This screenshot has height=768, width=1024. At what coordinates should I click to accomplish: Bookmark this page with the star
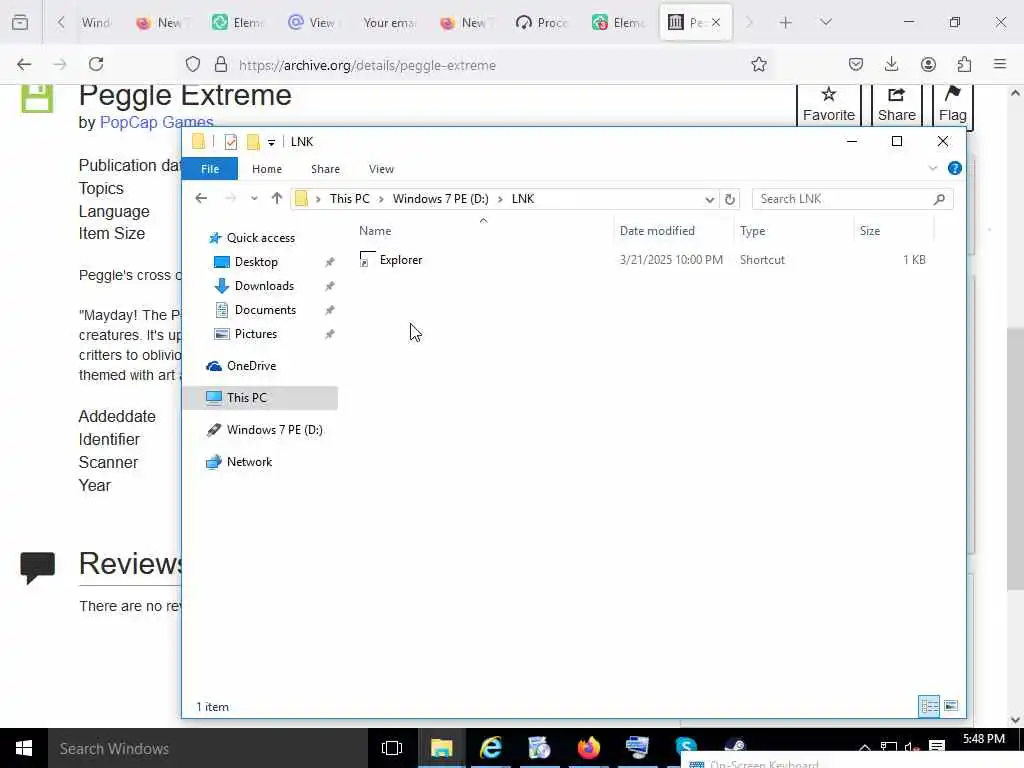tap(758, 64)
